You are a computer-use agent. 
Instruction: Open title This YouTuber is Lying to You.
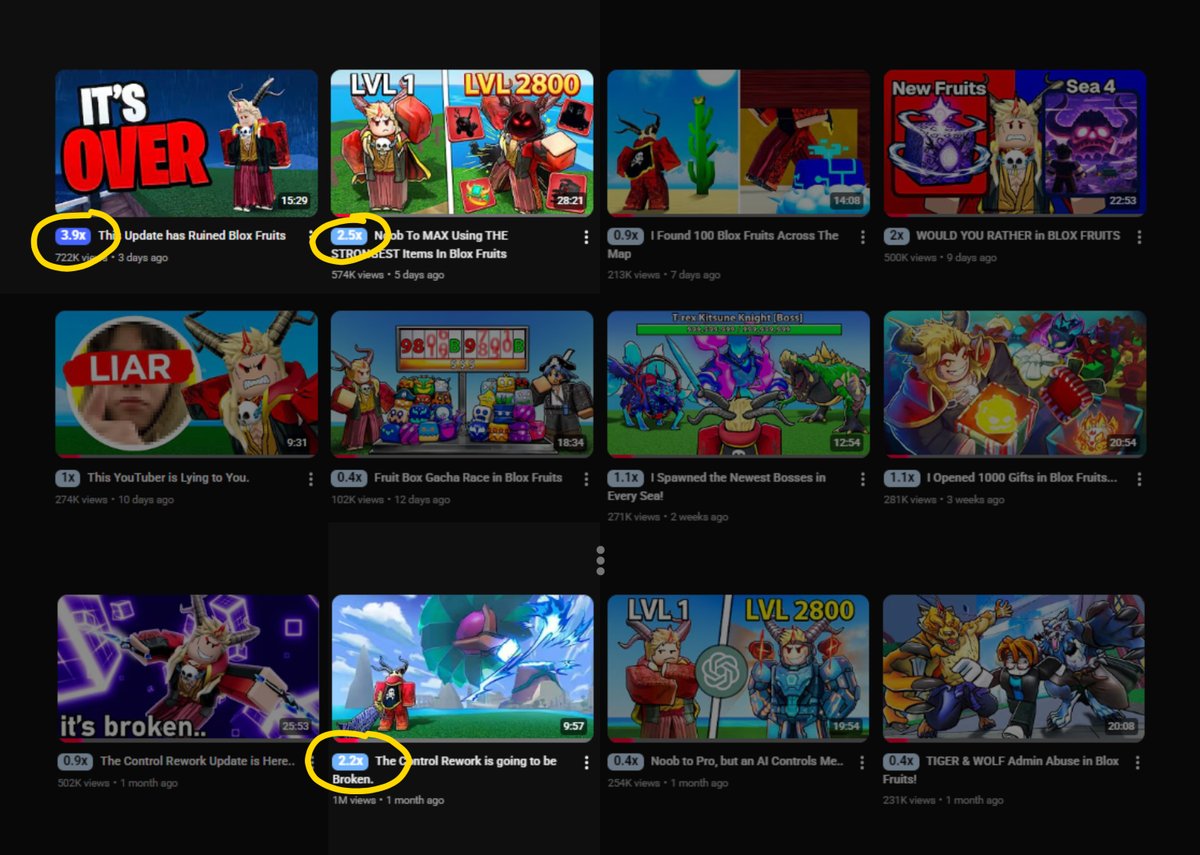[x=168, y=478]
